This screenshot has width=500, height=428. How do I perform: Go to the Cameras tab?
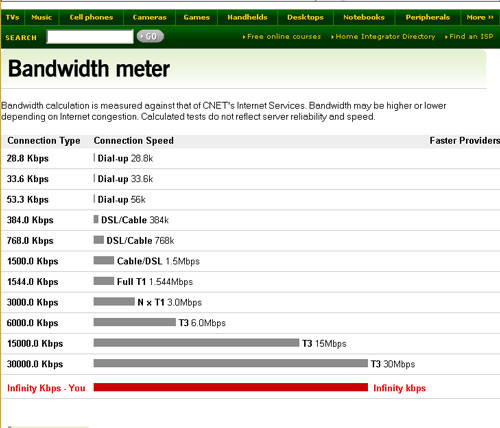pos(149,17)
